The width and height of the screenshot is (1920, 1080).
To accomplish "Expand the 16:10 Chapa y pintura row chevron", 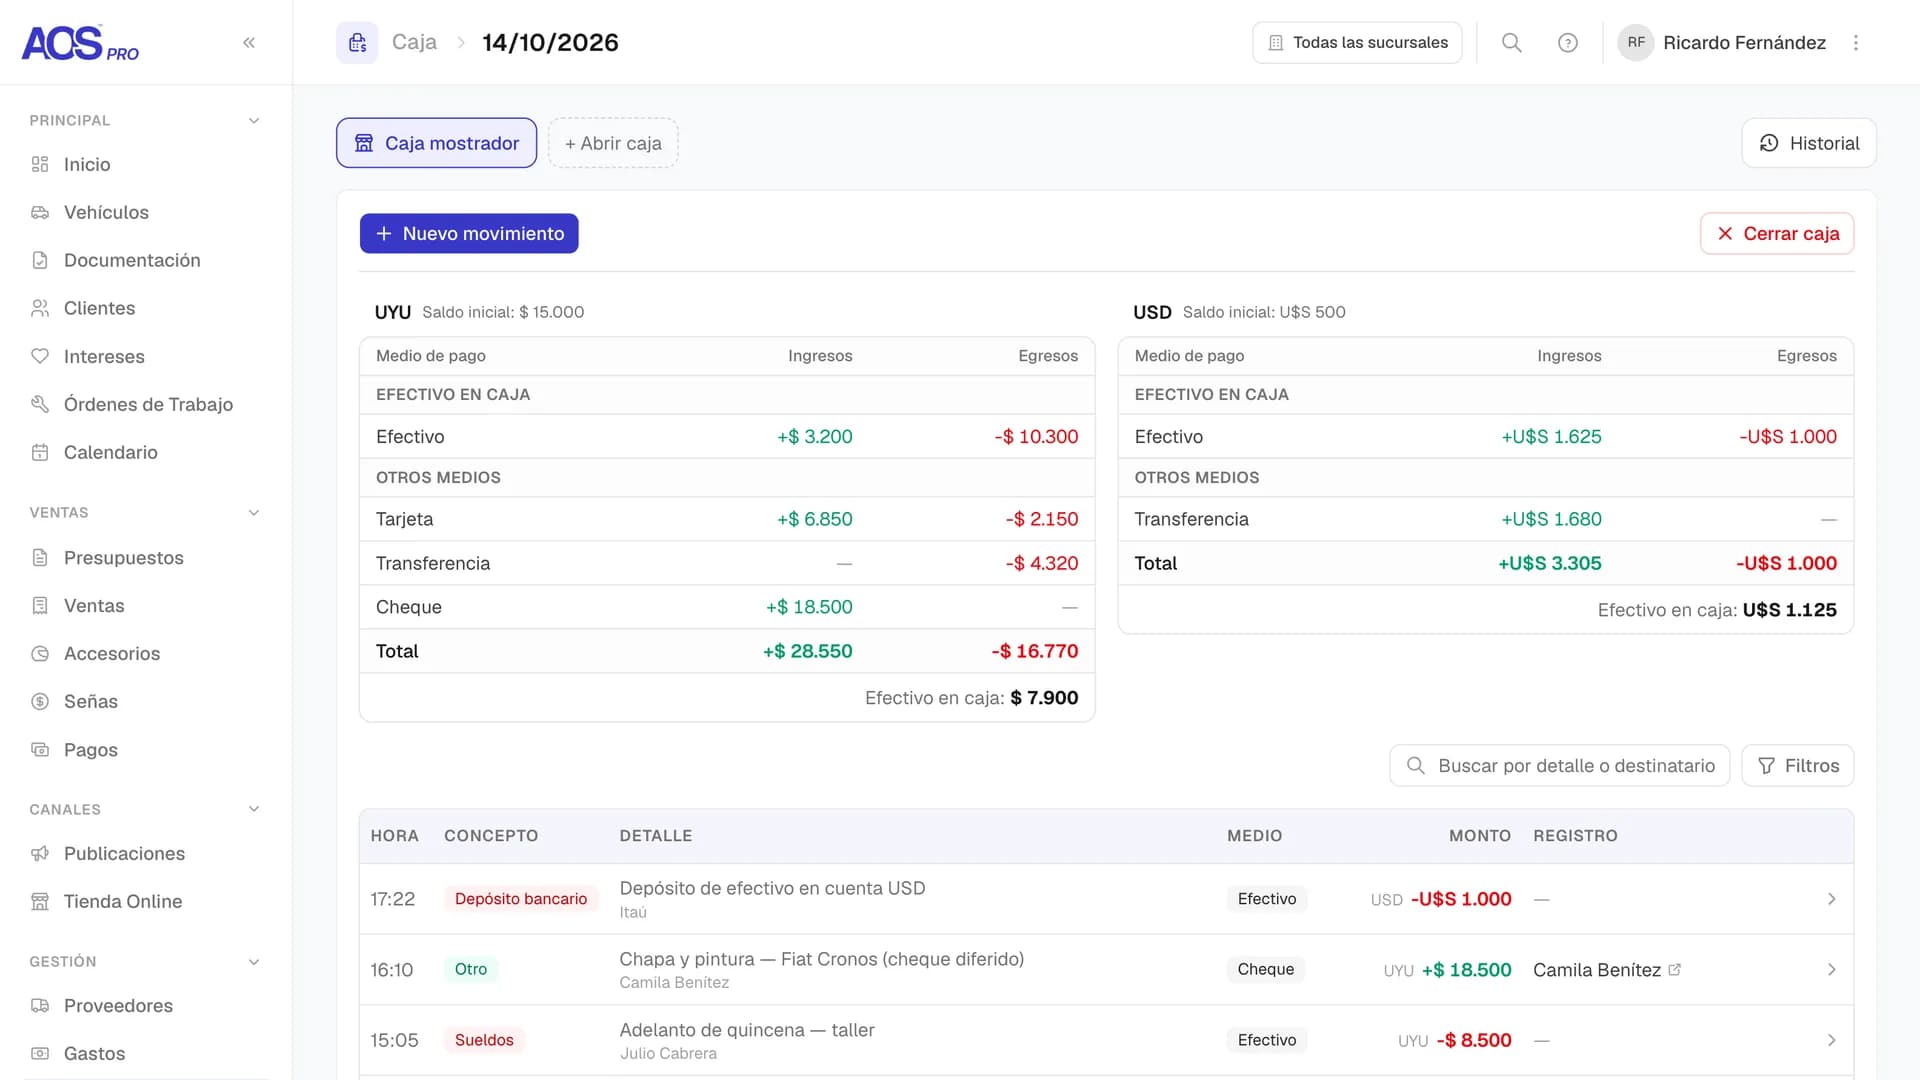I will [1831, 969].
